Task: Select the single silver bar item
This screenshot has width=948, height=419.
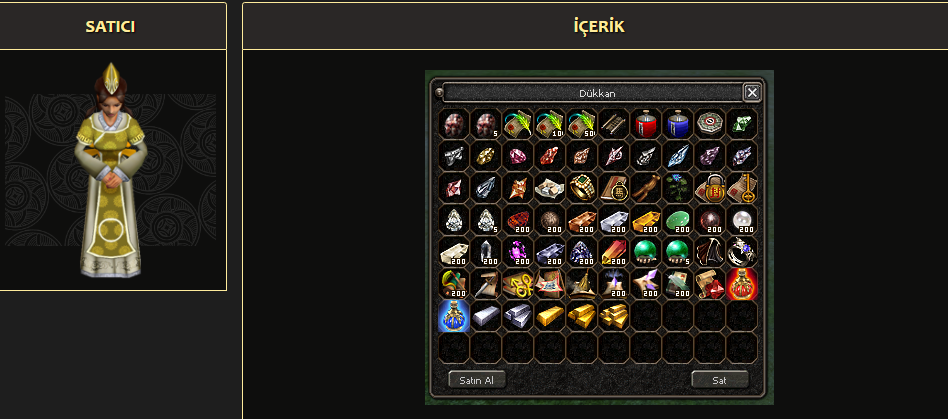Action: [x=486, y=316]
